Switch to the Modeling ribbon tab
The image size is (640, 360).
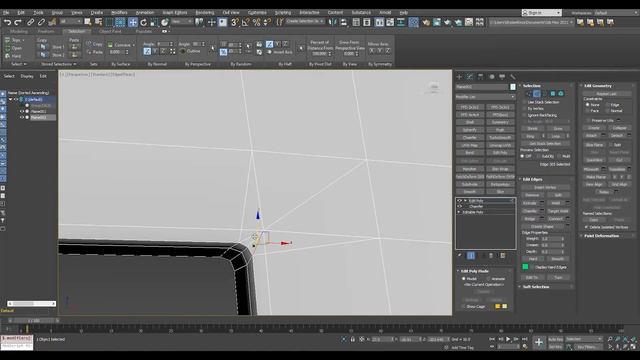pyautogui.click(x=19, y=31)
